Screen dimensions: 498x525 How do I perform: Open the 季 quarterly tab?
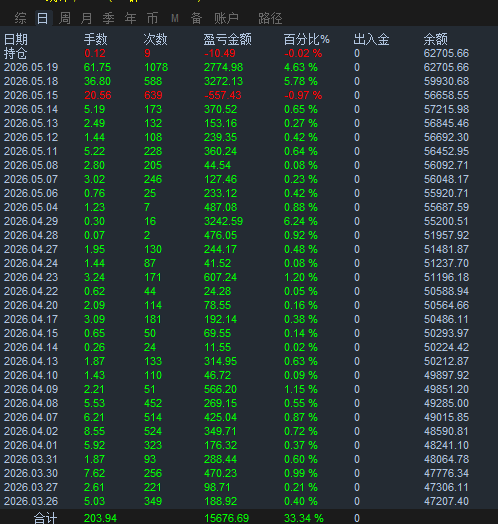pyautogui.click(x=109, y=18)
